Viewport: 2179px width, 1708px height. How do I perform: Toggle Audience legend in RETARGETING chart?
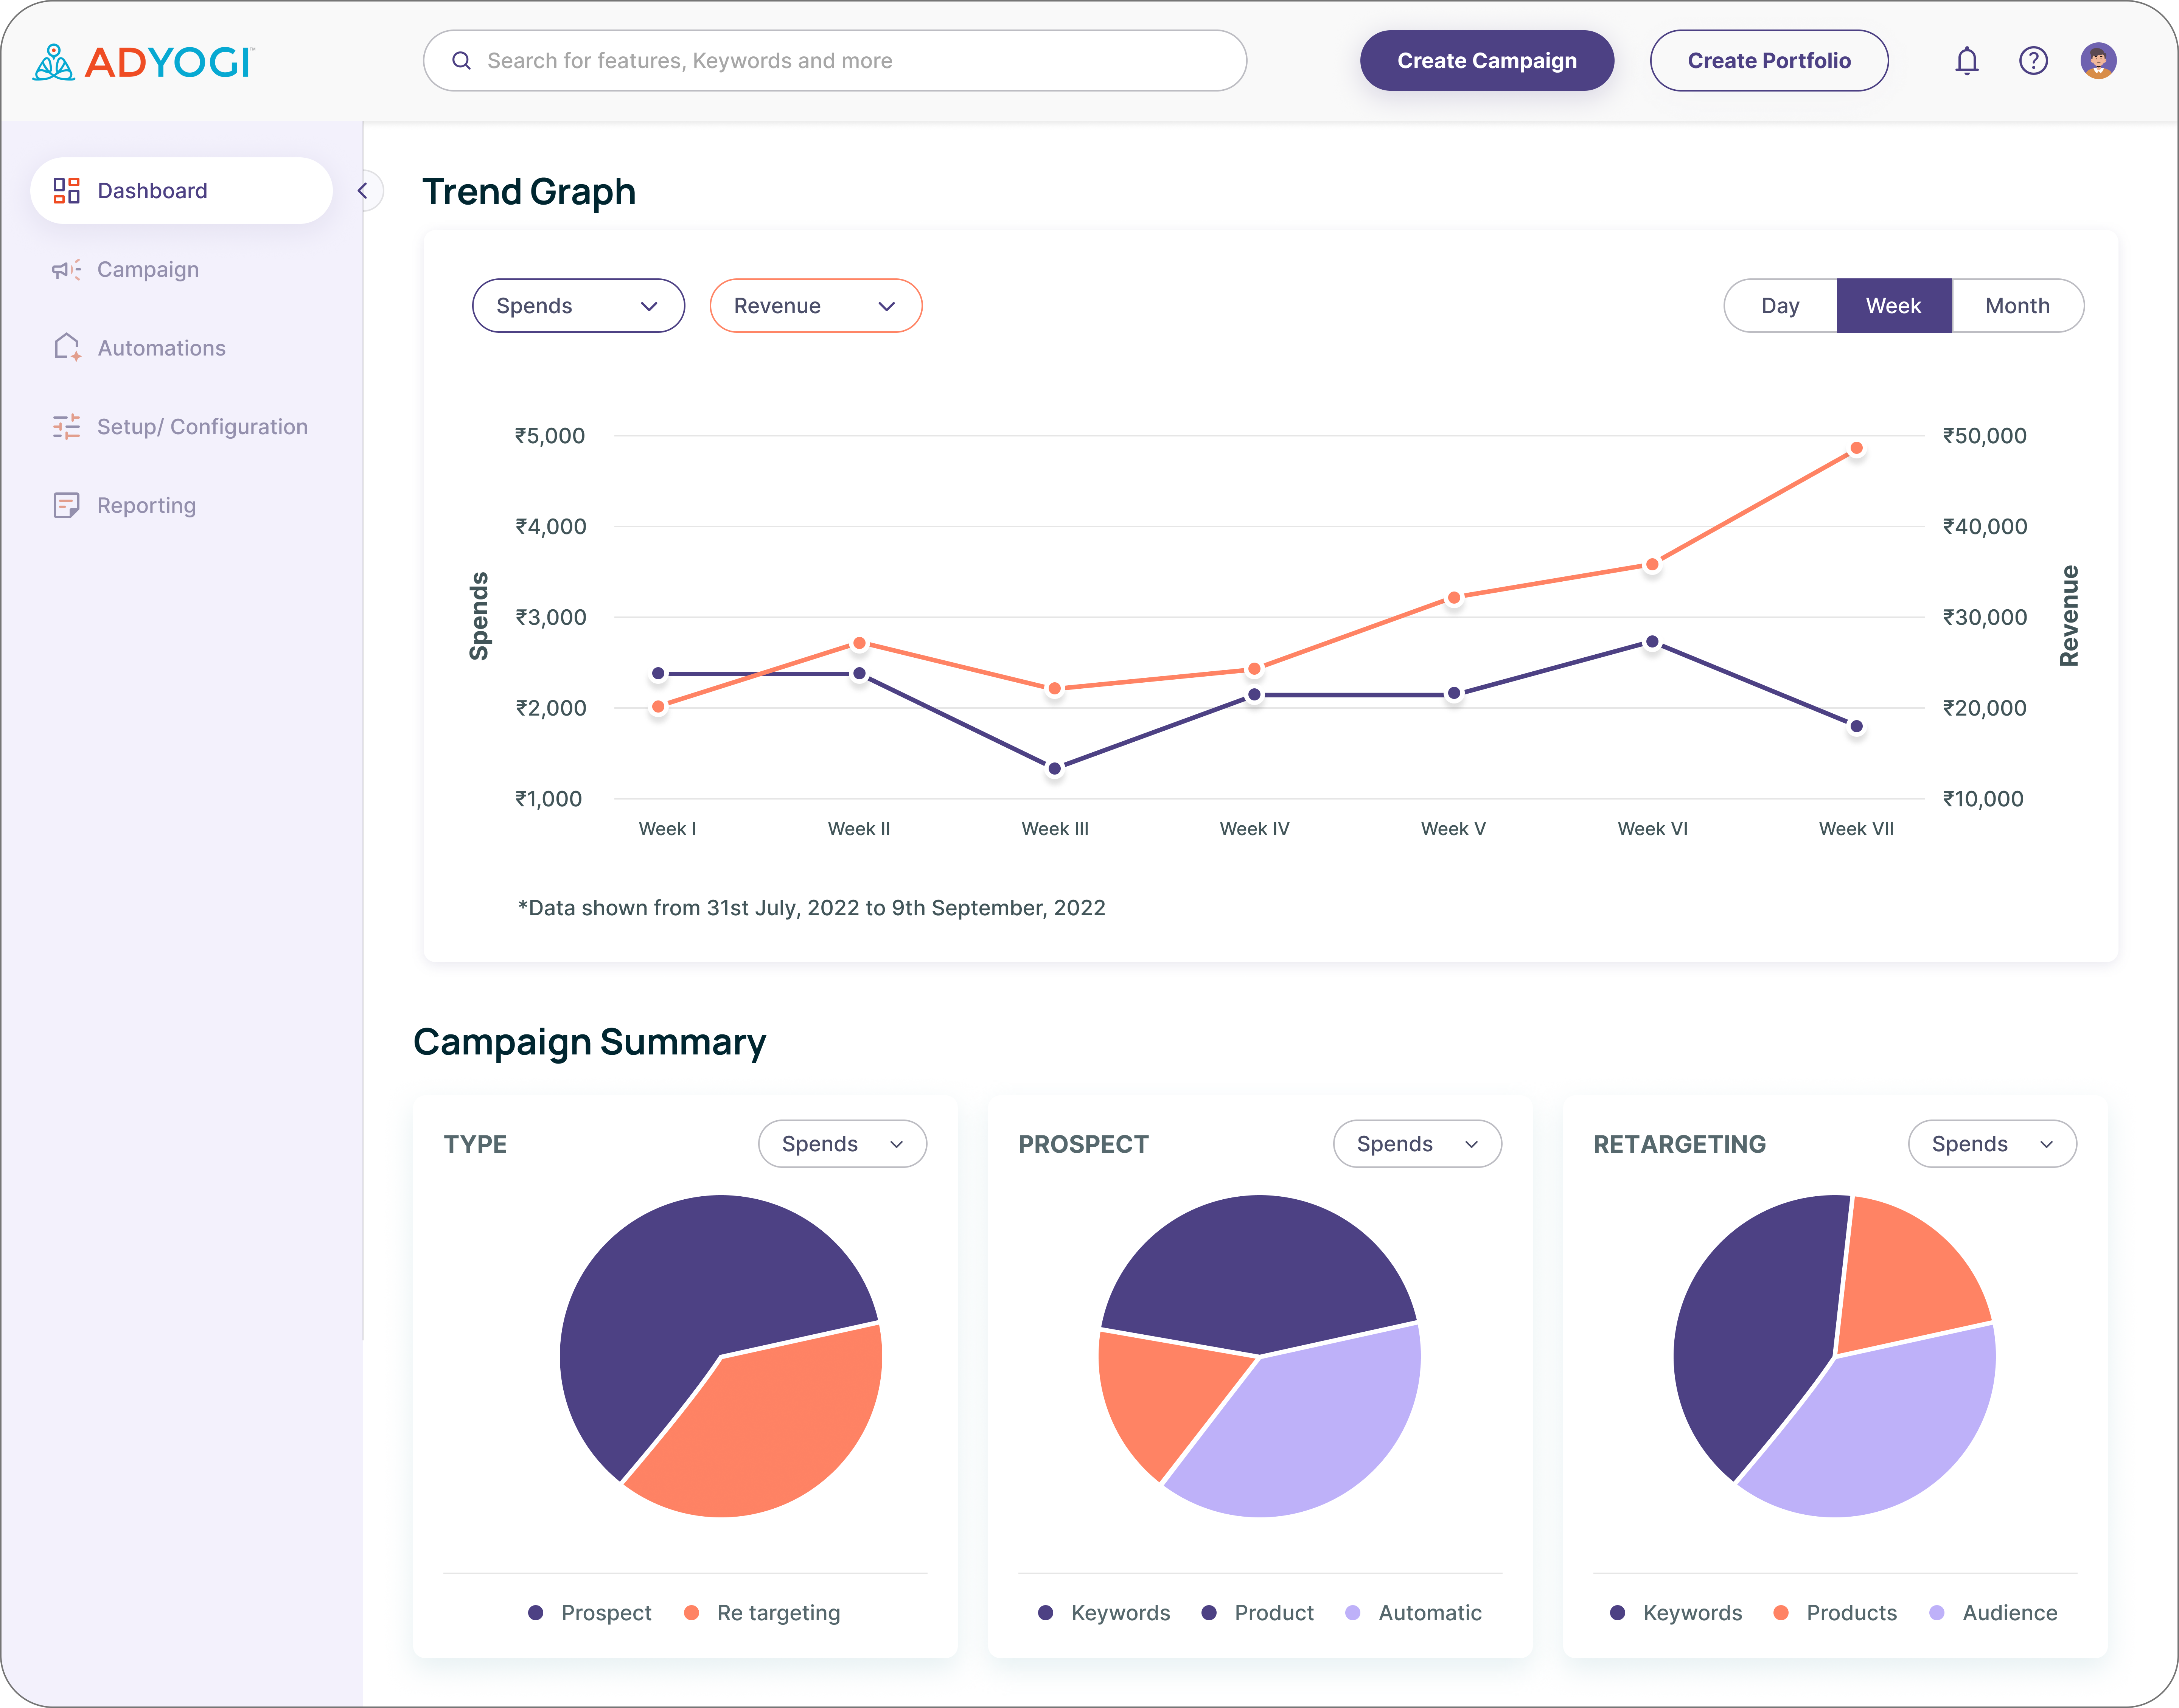click(1993, 1613)
